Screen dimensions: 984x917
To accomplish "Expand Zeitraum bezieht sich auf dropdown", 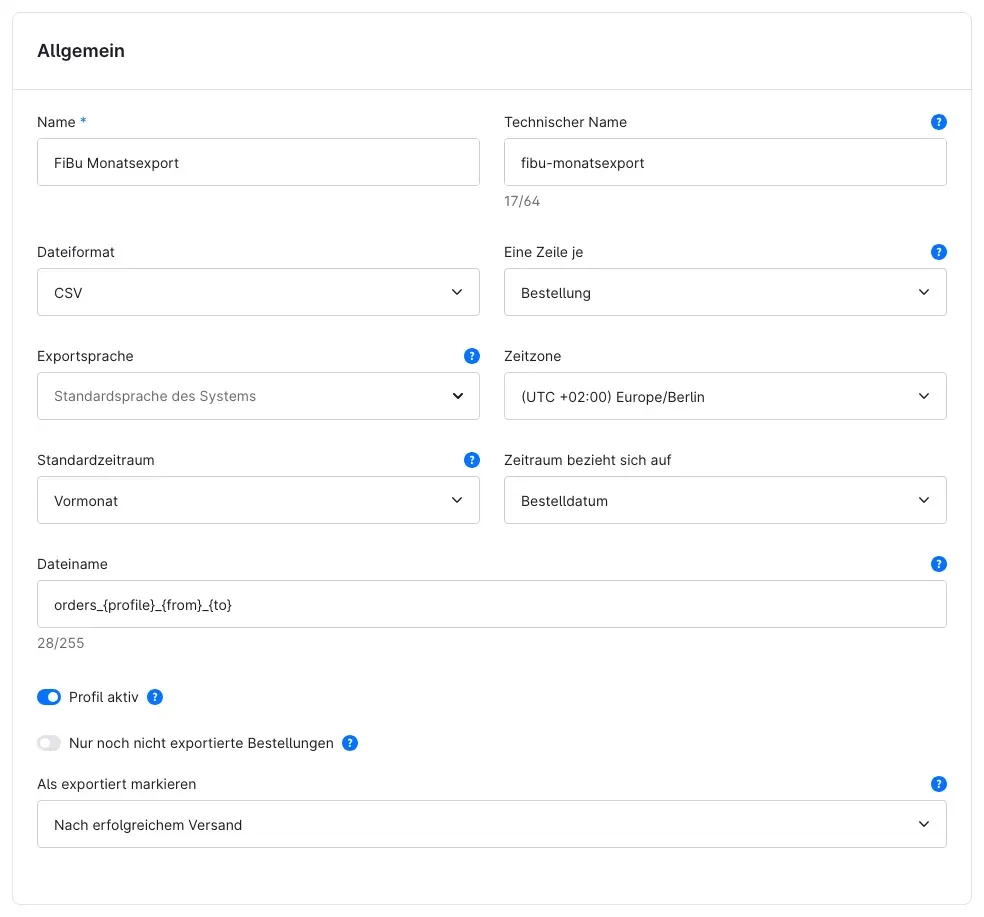I will coord(725,500).
